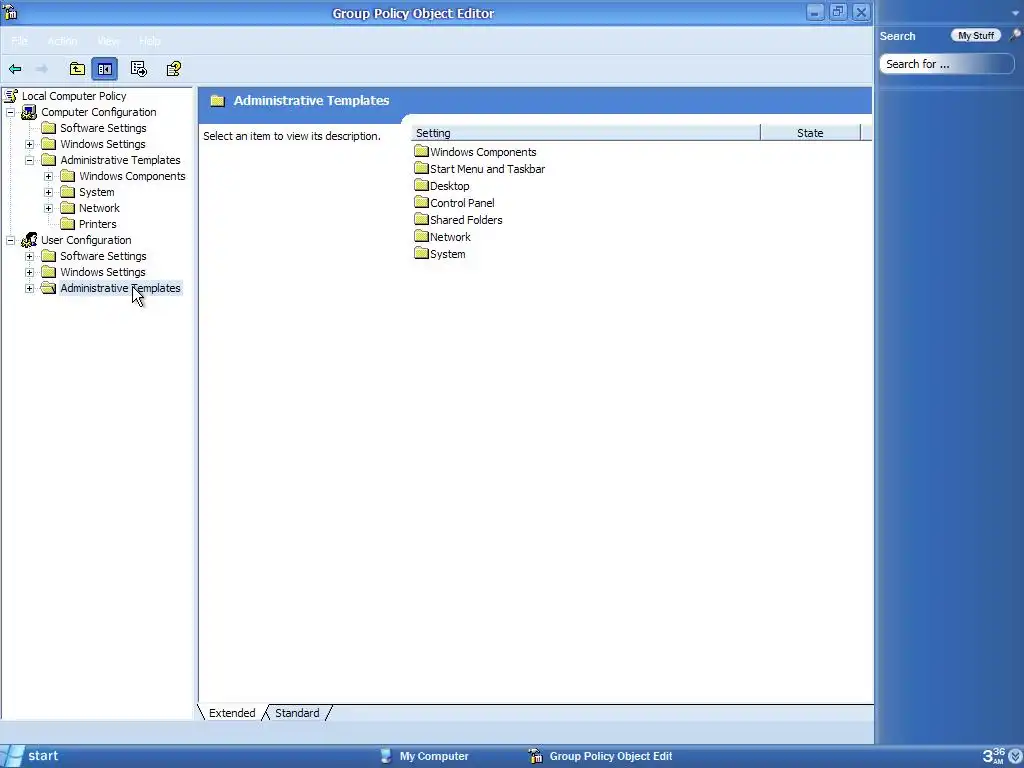Sort by the Setting column header
Viewport: 1024px width, 768px height.
pos(586,133)
